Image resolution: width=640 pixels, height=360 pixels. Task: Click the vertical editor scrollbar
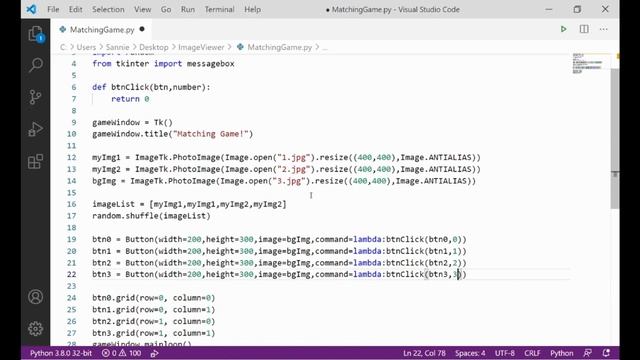tap(615, 139)
